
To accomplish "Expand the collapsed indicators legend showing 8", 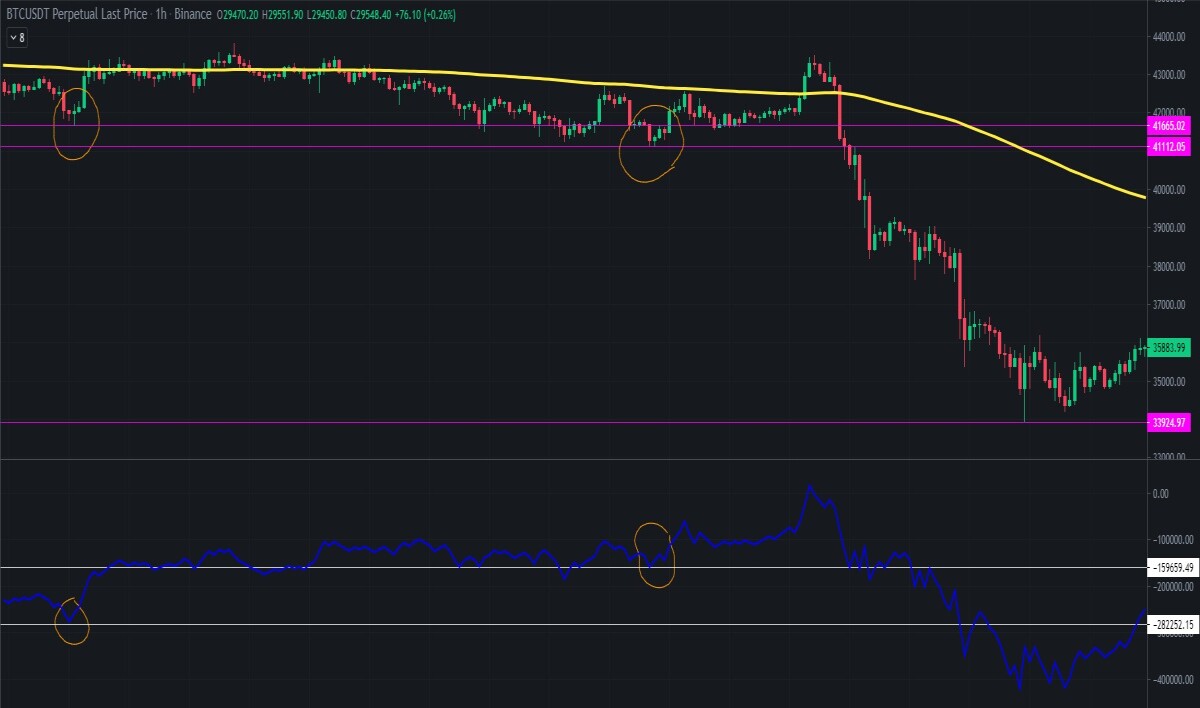I will click(17, 37).
